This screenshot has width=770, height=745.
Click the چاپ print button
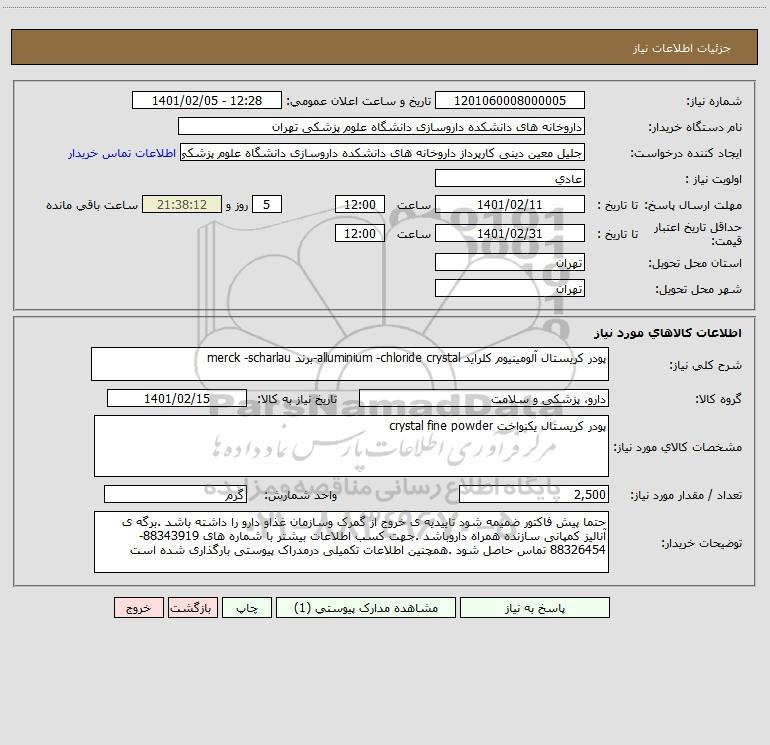click(x=247, y=608)
